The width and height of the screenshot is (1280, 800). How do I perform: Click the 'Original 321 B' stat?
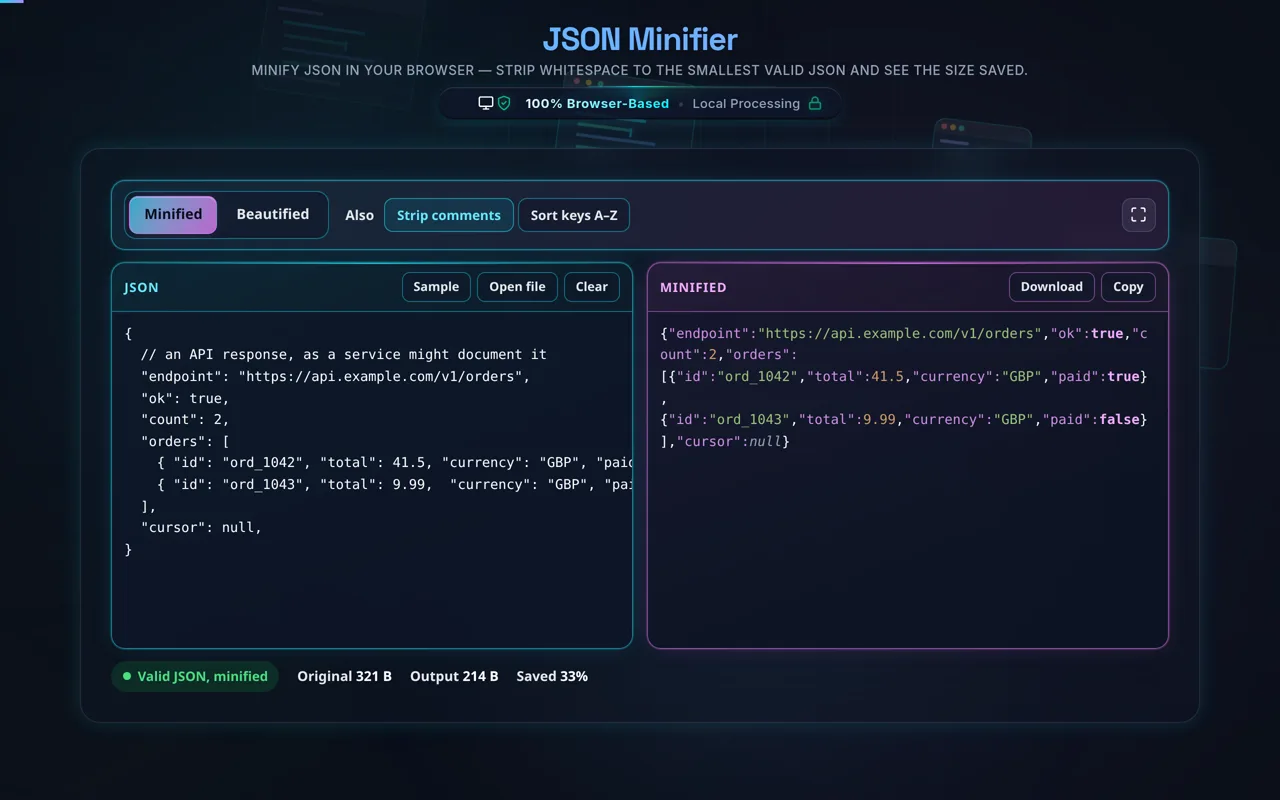345,676
